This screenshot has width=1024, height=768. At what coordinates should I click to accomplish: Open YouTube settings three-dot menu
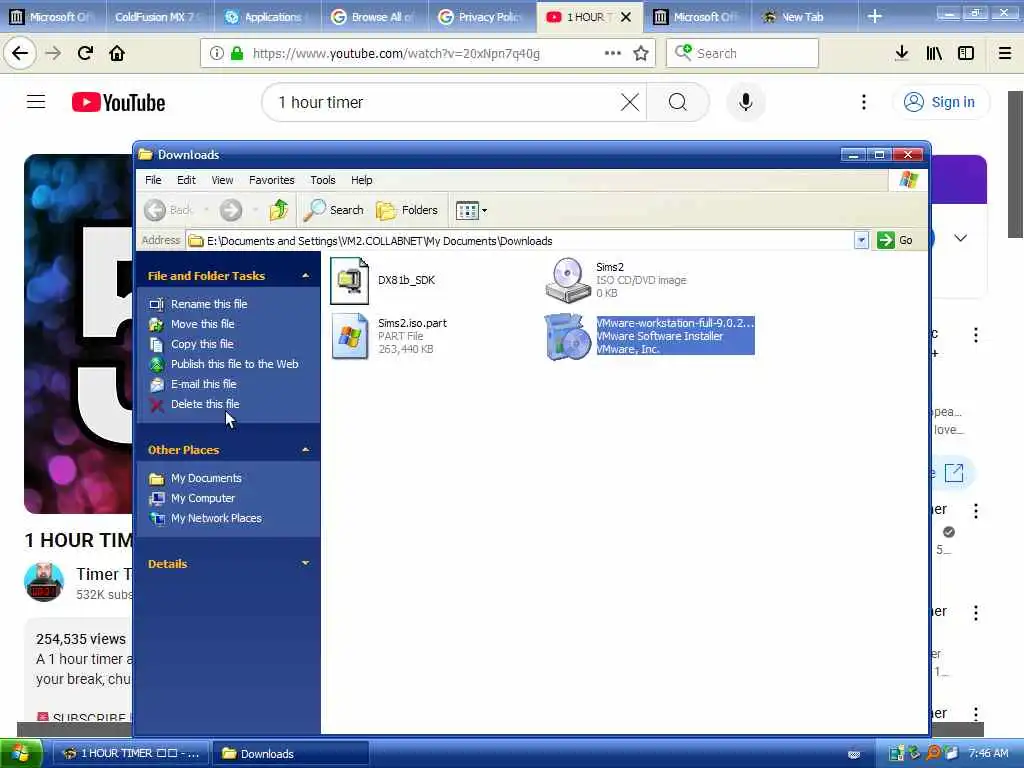tap(863, 102)
